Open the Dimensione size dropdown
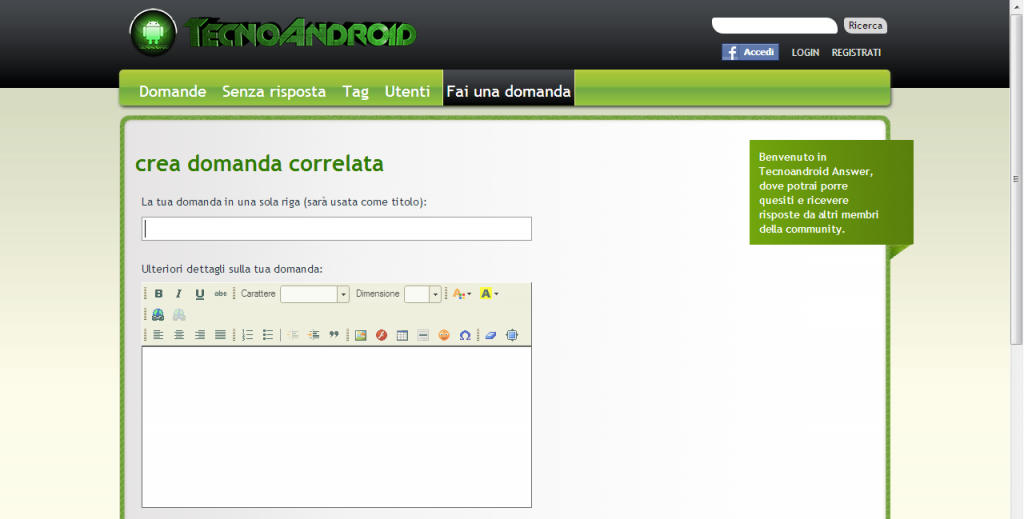This screenshot has width=1024, height=519. coord(436,294)
